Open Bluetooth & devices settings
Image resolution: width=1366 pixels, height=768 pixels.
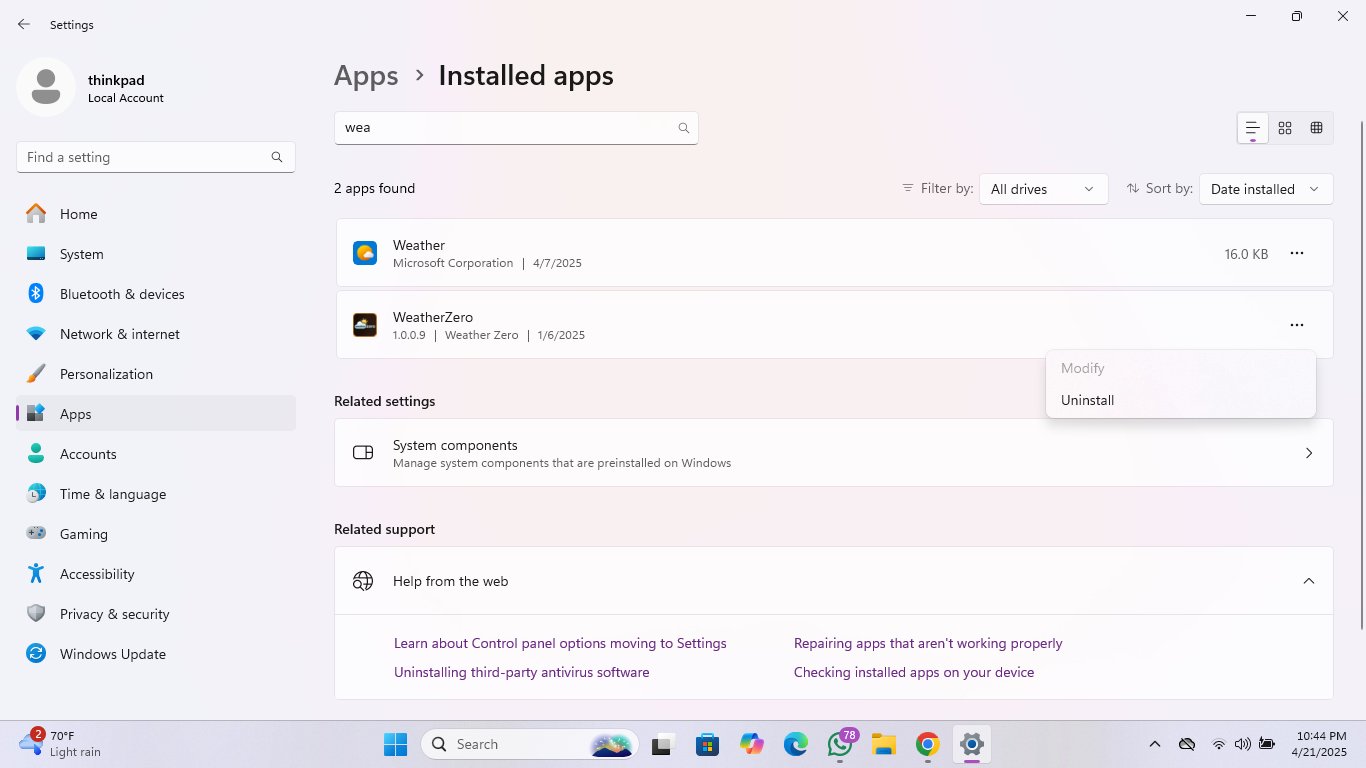tap(156, 294)
